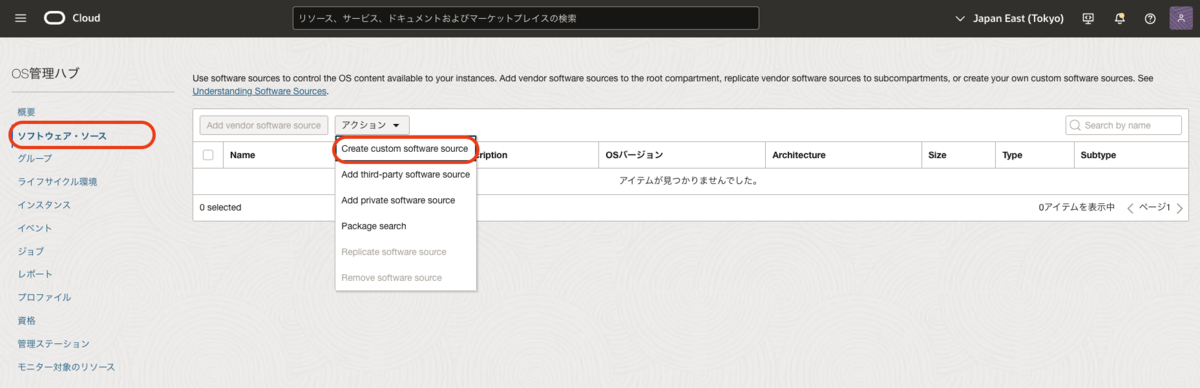Screen dimensions: 1200x388
Task: Open the Japan East (Tokyo) region selector
Action: pyautogui.click(x=1010, y=18)
